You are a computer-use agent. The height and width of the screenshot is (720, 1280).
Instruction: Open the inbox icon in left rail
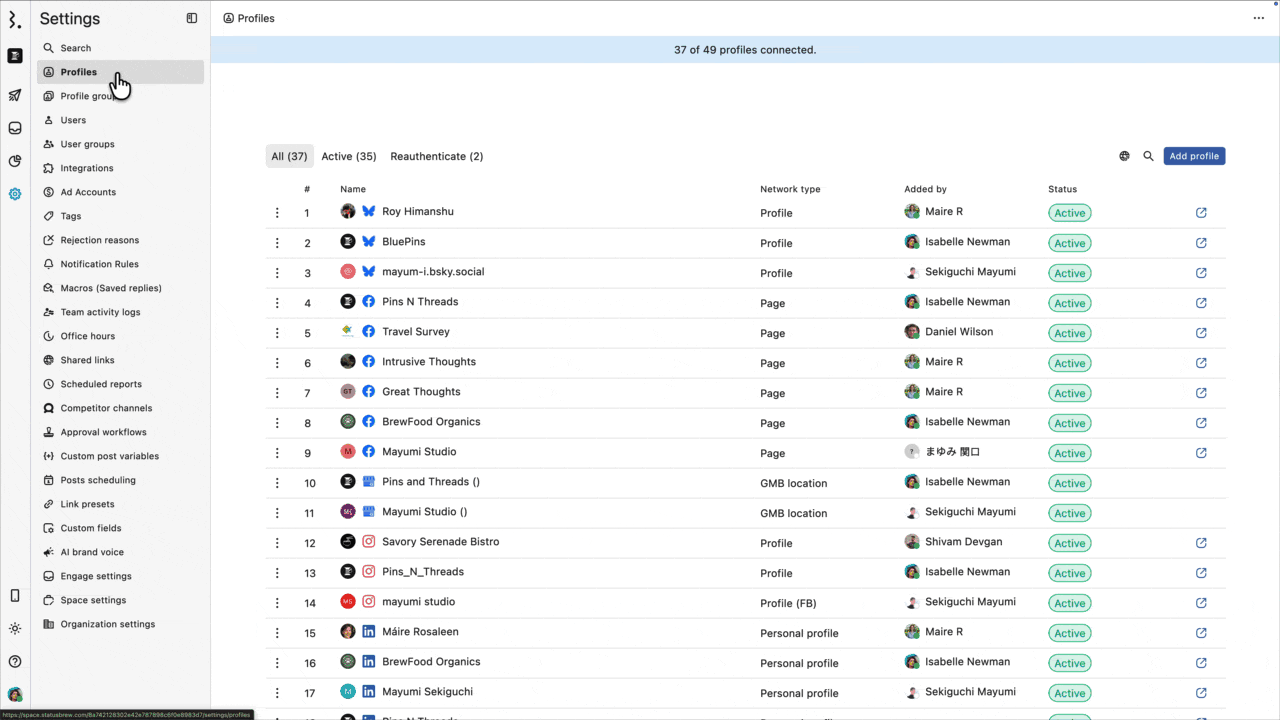point(15,128)
